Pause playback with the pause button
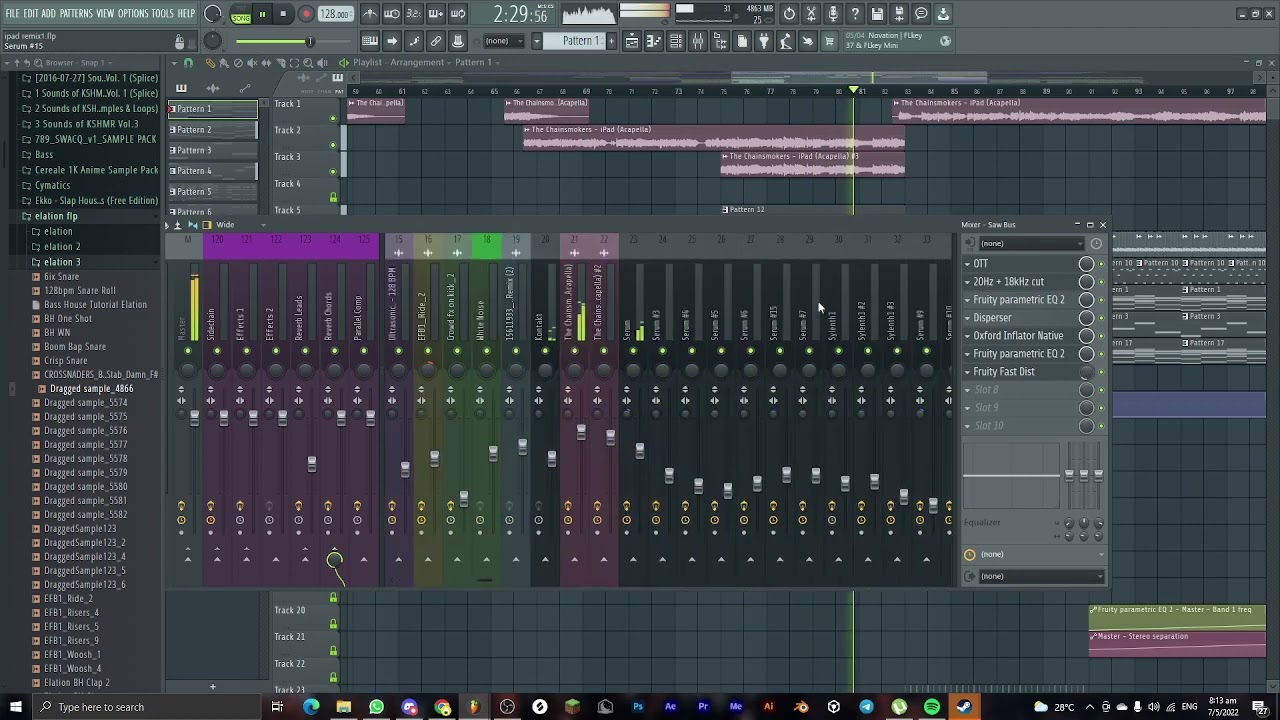The height and width of the screenshot is (720, 1280). point(262,14)
